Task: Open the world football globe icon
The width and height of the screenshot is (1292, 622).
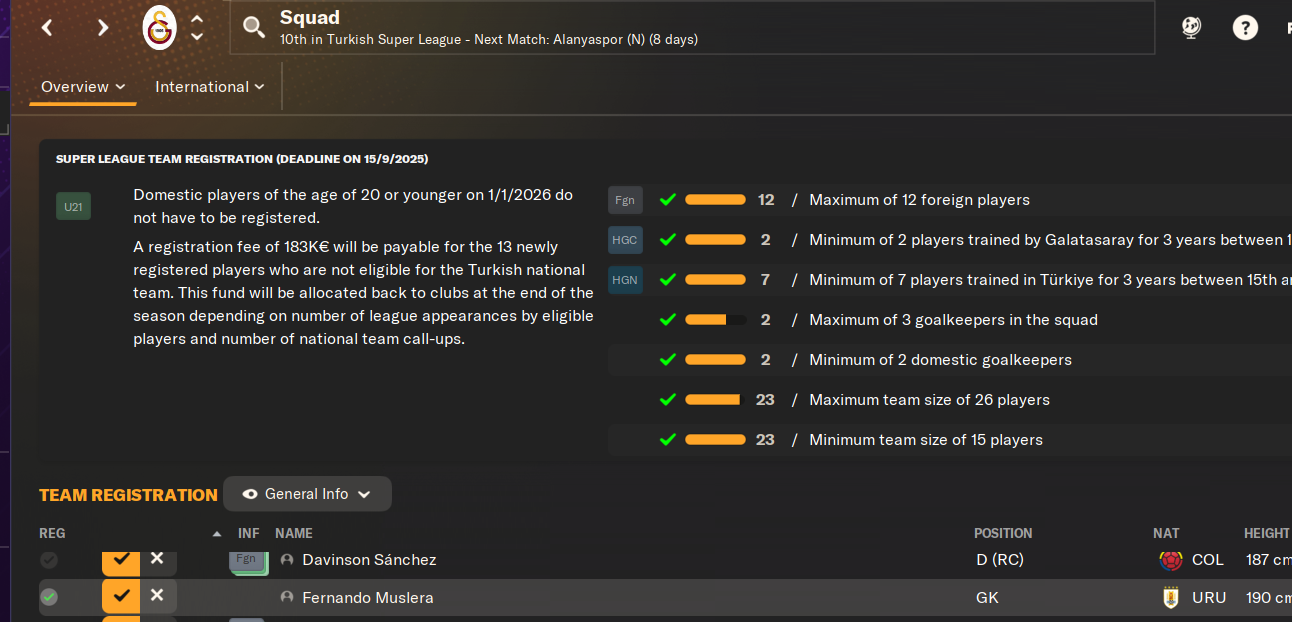Action: (x=1191, y=27)
